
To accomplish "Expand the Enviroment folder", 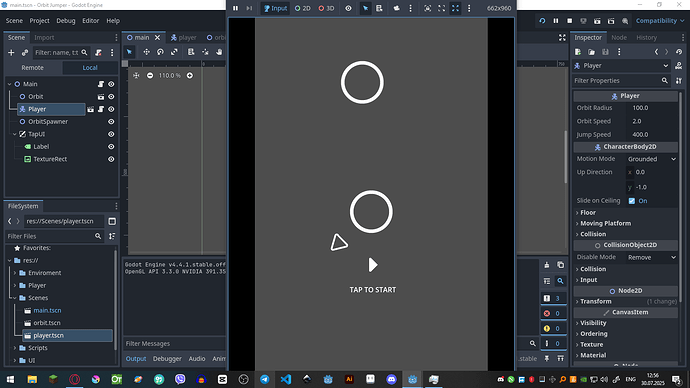I will (15, 273).
